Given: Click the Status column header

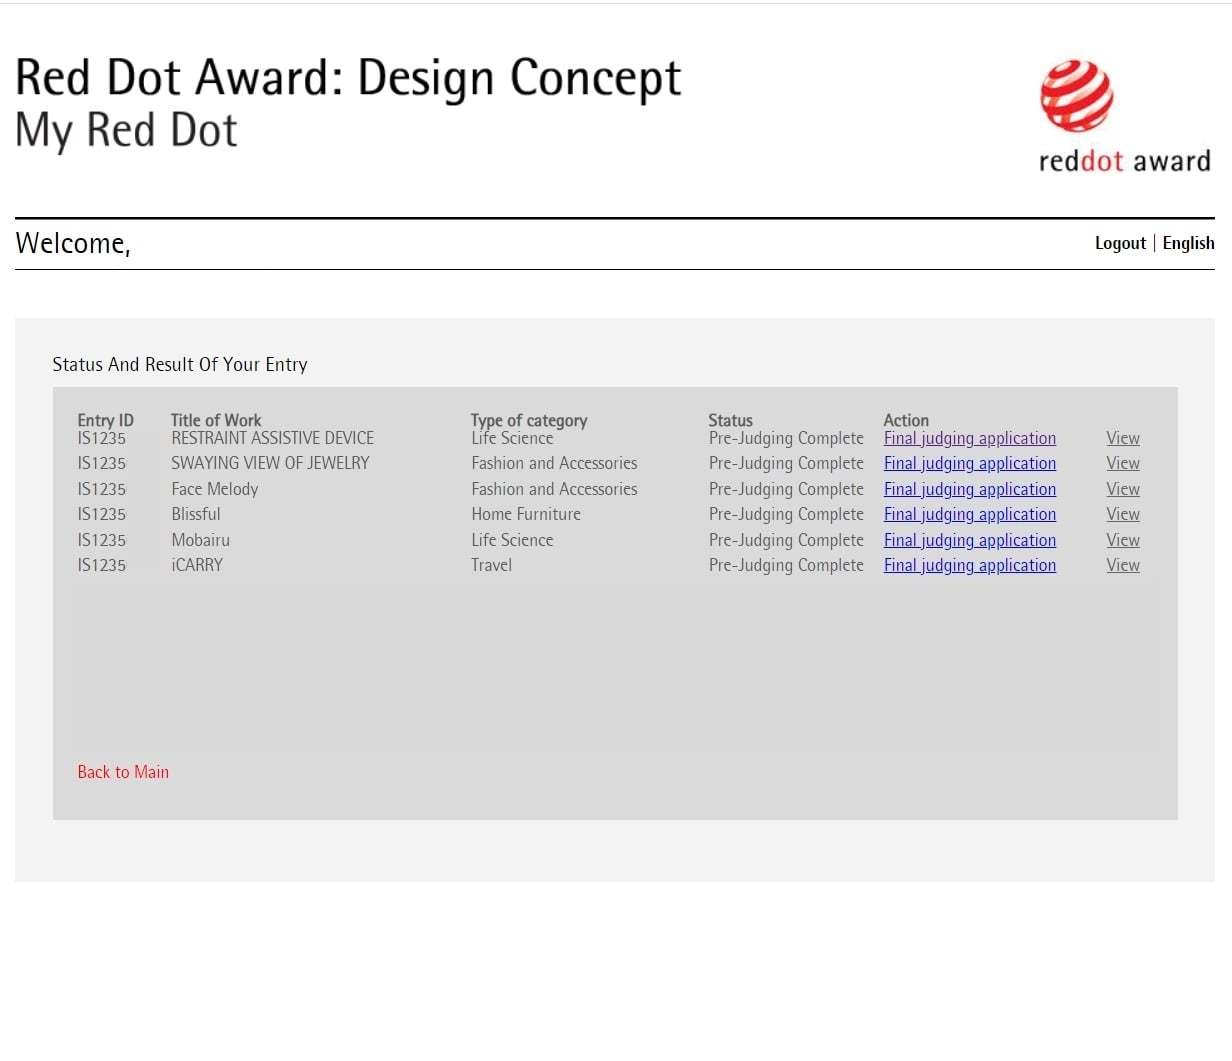Looking at the screenshot, I should pos(730,420).
